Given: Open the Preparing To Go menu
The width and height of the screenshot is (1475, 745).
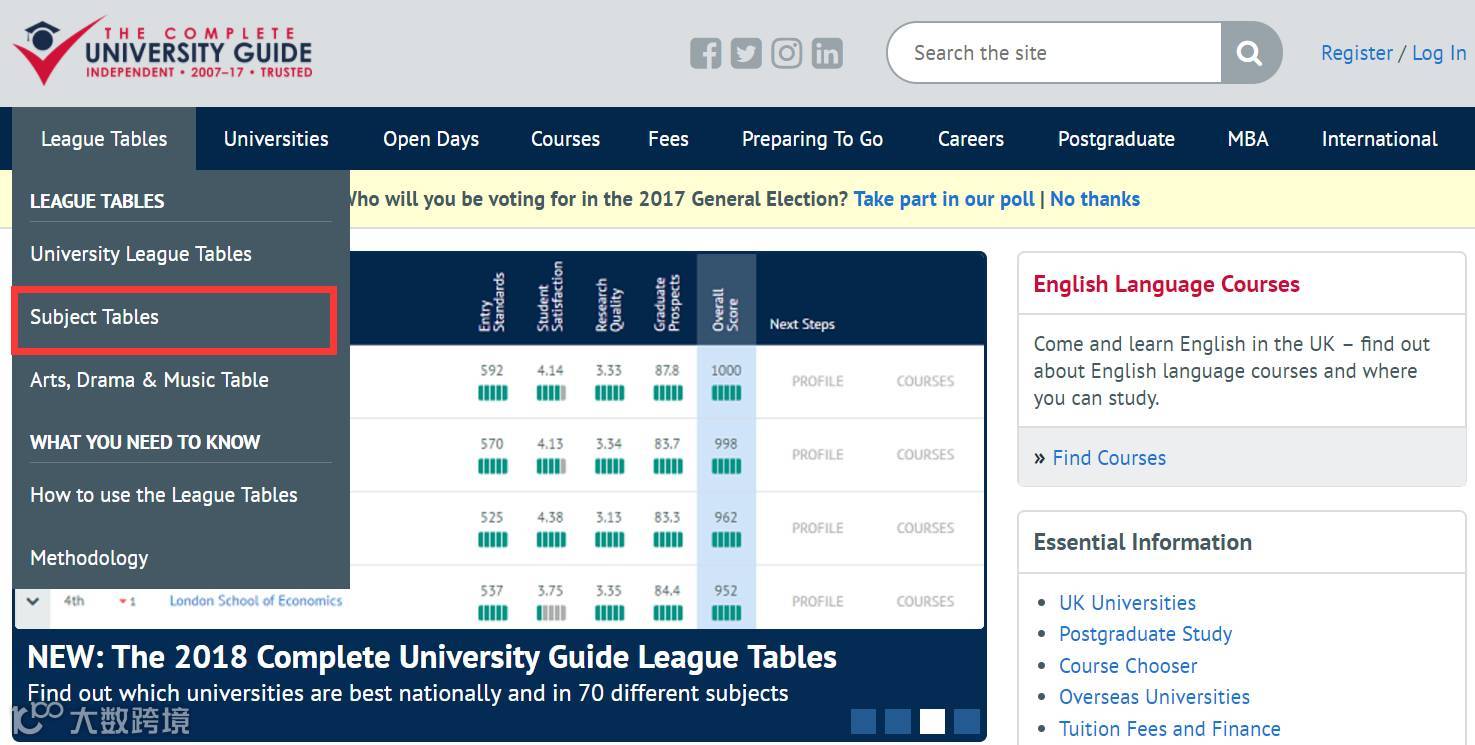Looking at the screenshot, I should pyautogui.click(x=812, y=139).
